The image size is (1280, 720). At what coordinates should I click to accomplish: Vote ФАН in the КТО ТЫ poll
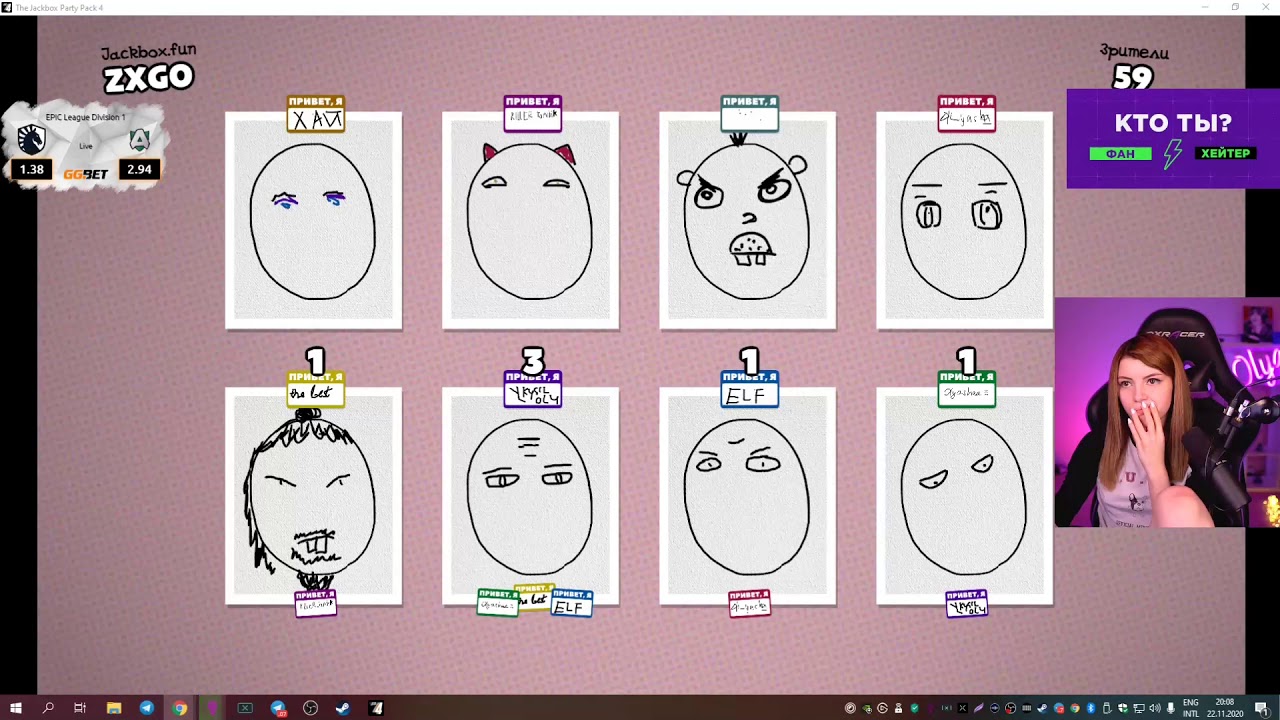click(x=1120, y=153)
